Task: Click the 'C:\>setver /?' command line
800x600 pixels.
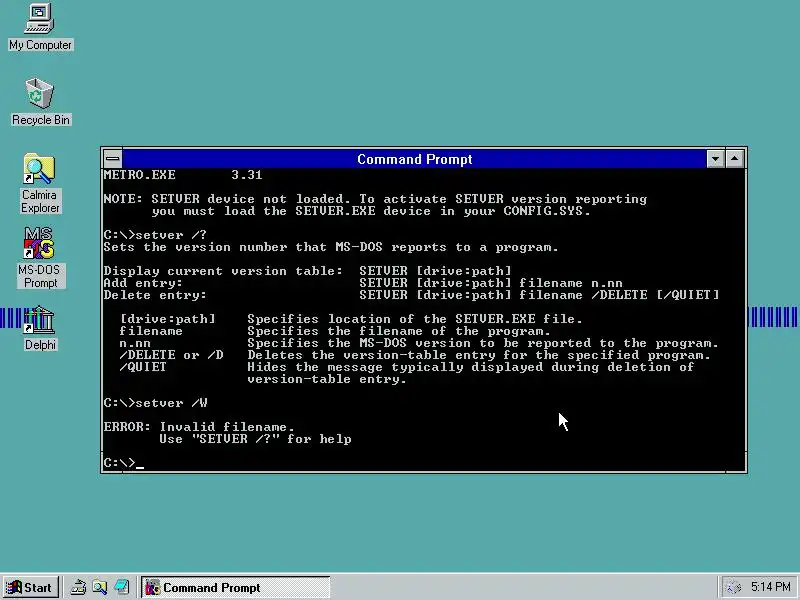Action: [x=155, y=235]
